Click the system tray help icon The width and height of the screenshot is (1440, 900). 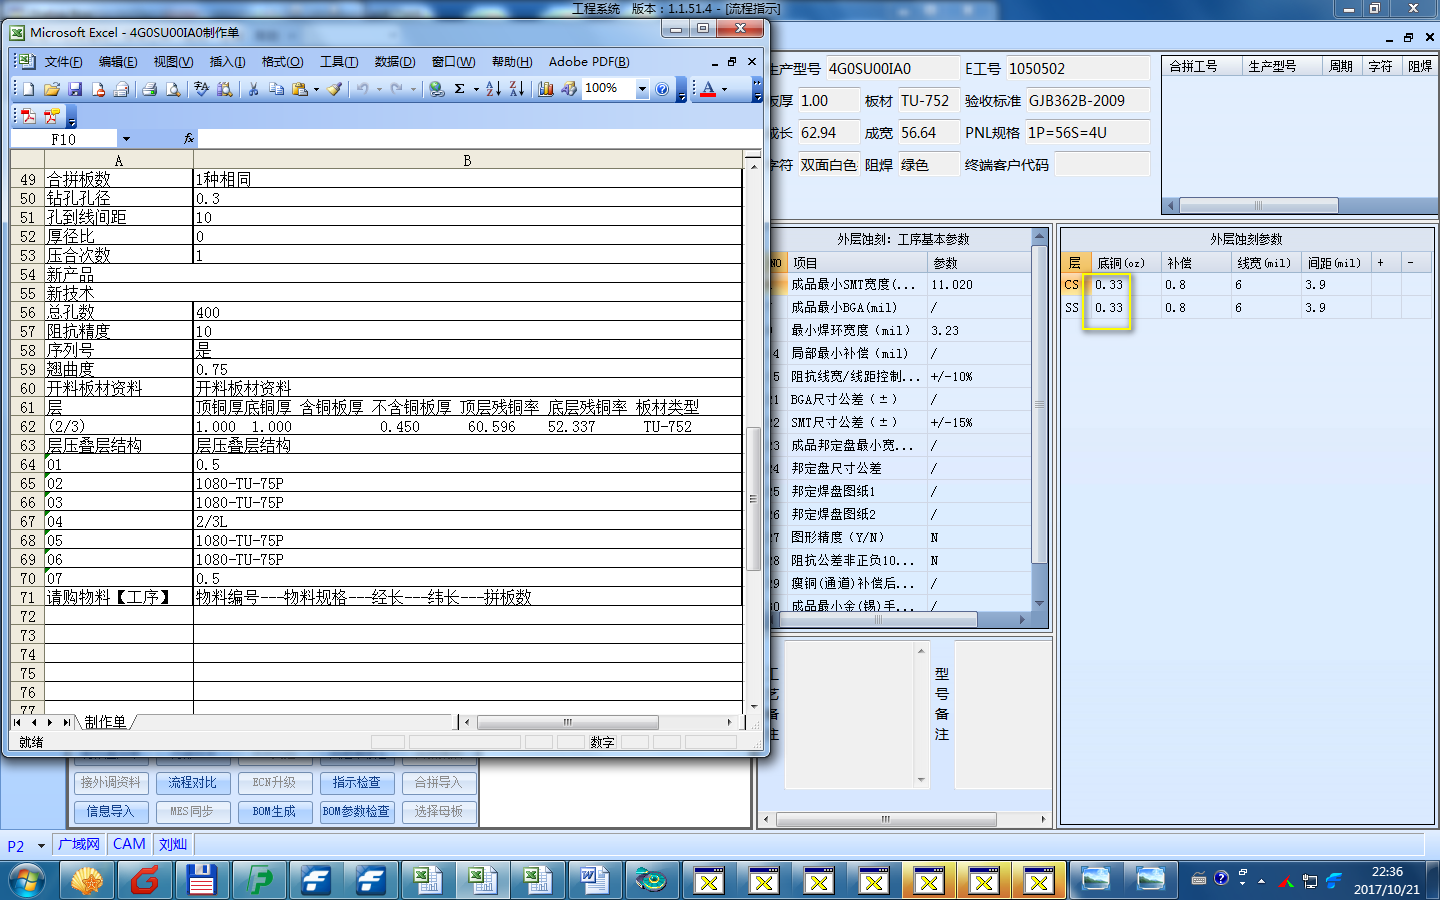[1221, 879]
